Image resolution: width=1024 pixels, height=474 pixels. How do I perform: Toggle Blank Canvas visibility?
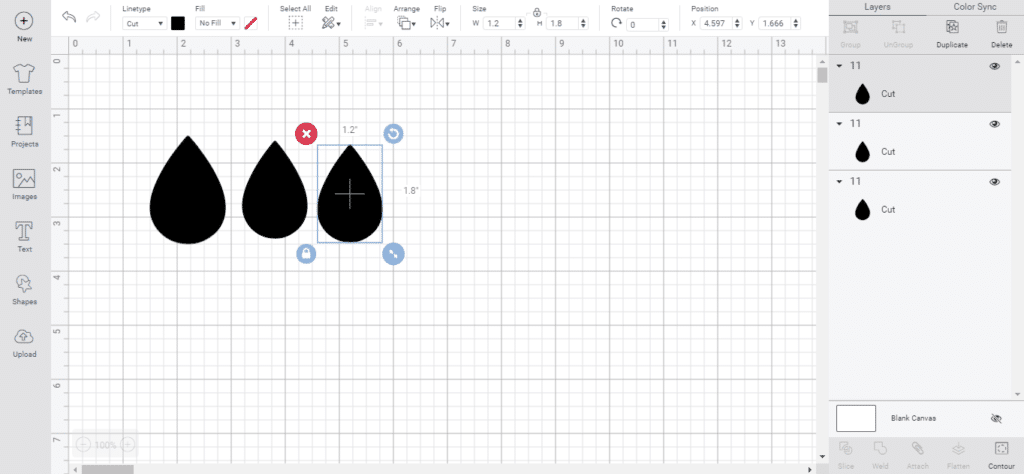994,419
